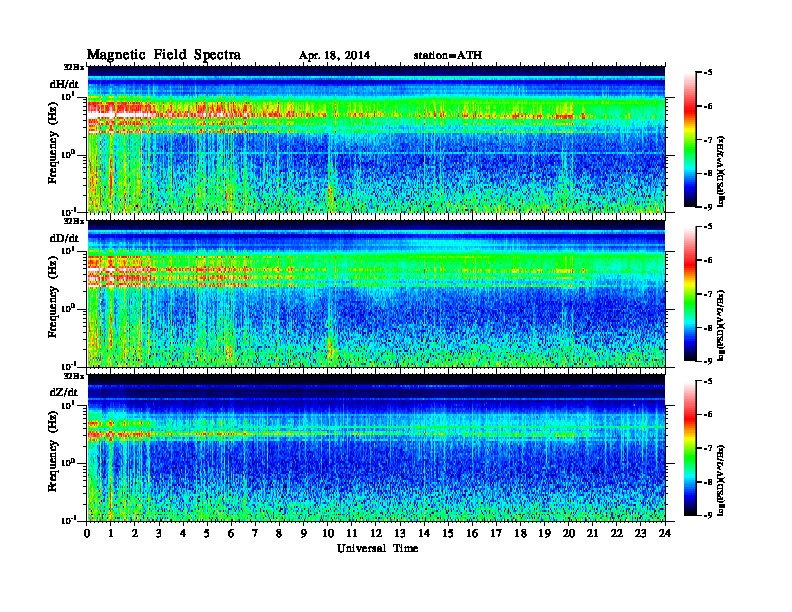
Task: Click hour "7" on the Universal Time axis
Action: click(x=256, y=533)
